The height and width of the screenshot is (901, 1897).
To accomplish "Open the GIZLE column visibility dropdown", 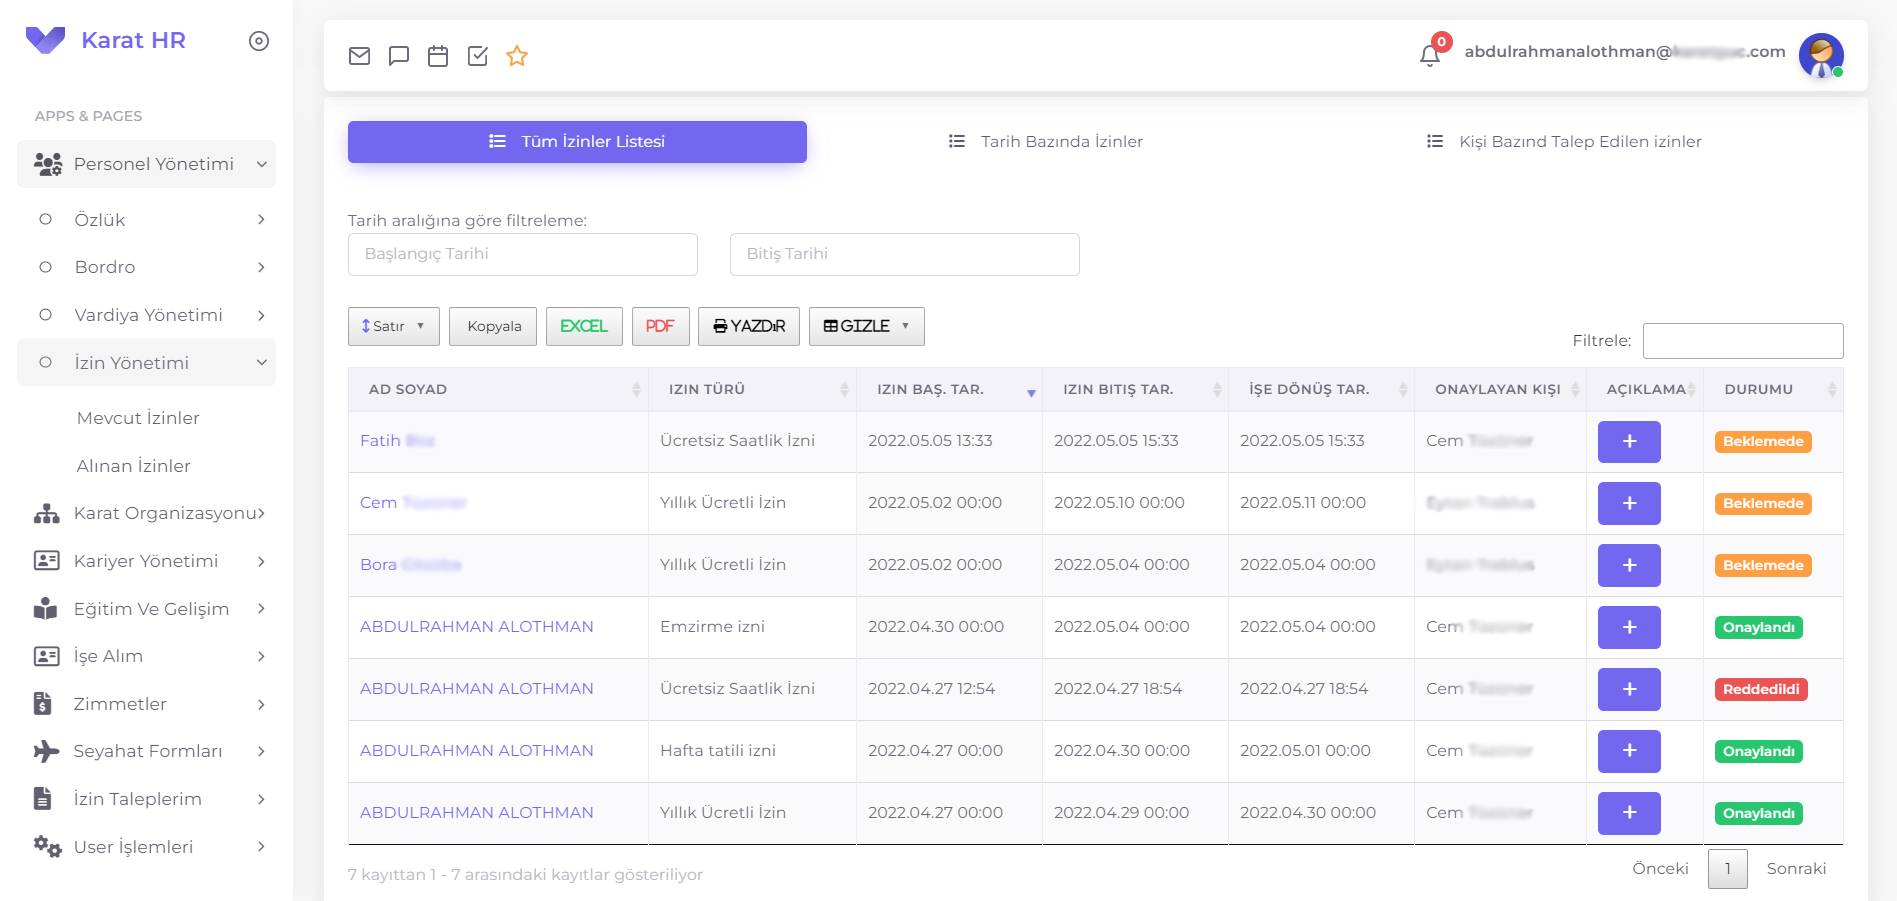I will 866,325.
